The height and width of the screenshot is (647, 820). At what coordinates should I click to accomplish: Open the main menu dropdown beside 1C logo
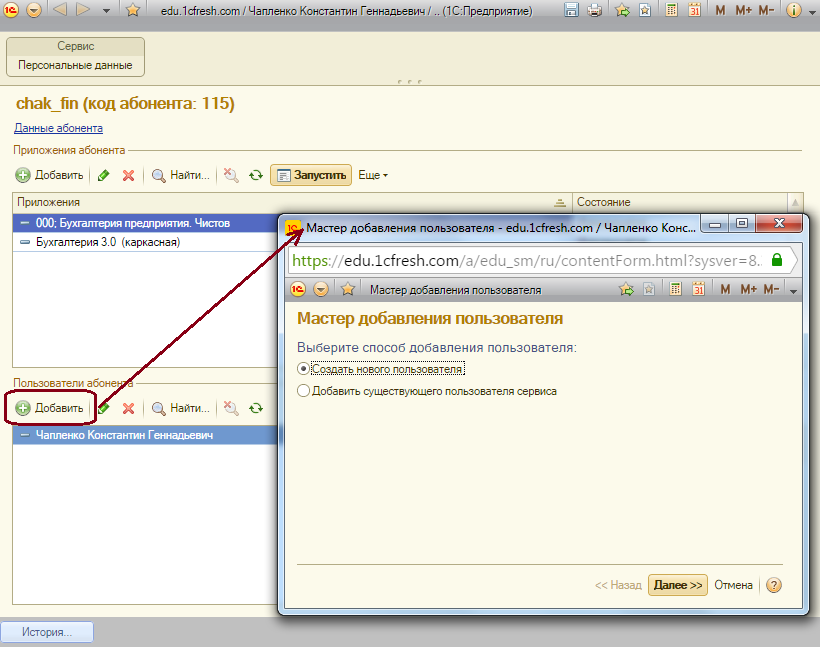[34, 10]
